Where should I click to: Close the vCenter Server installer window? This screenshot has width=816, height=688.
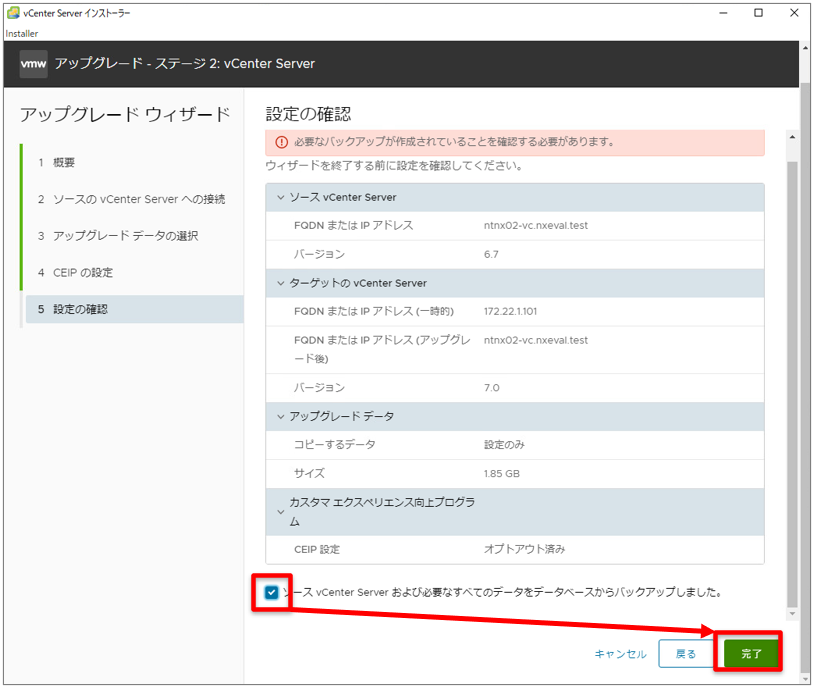(x=794, y=13)
